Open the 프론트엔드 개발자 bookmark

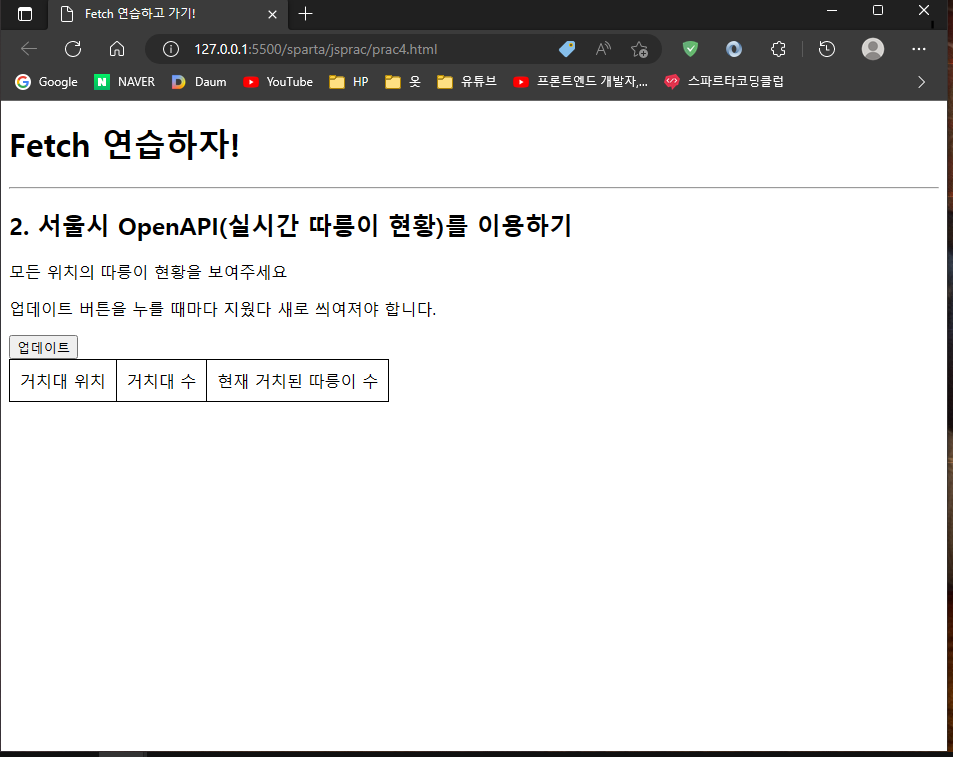tap(580, 82)
